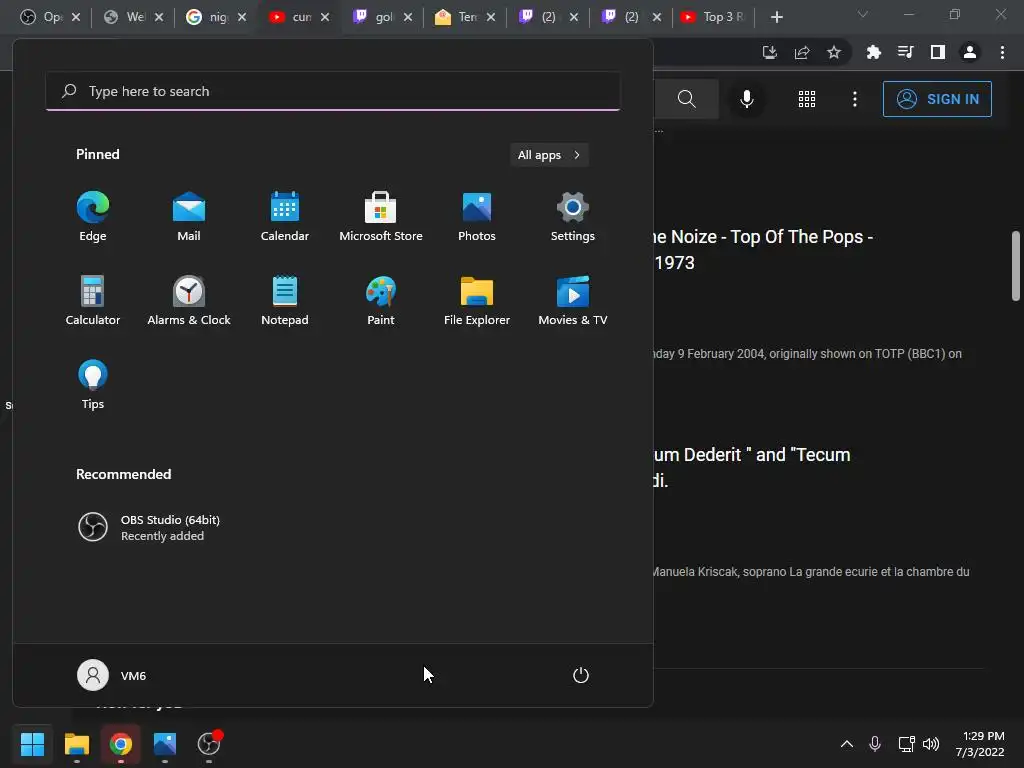The image size is (1024, 768).
Task: Open the Calendar app
Action: [x=285, y=217]
